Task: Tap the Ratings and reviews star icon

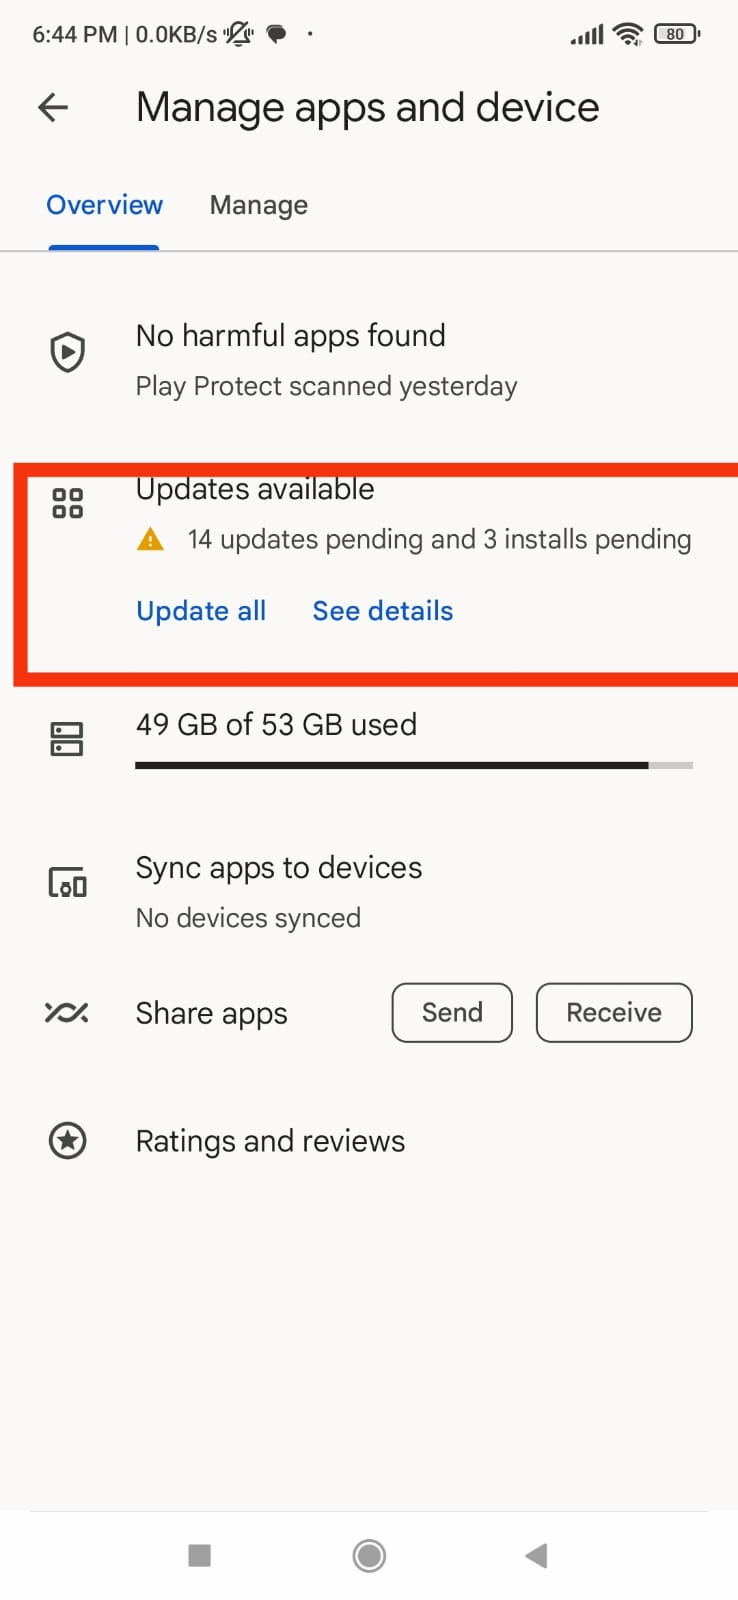Action: tap(67, 1140)
